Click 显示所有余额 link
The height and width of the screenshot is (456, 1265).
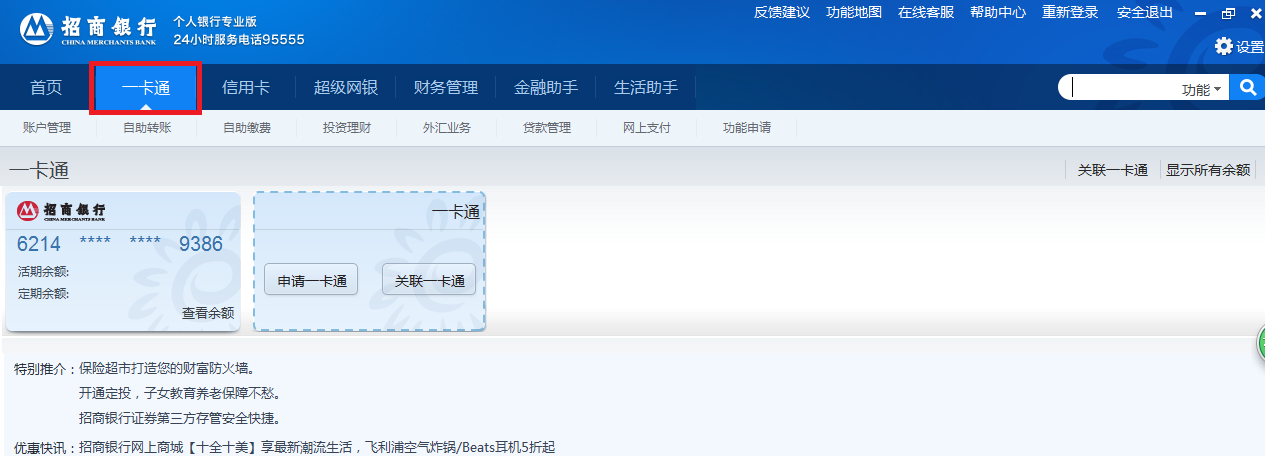(x=1208, y=170)
